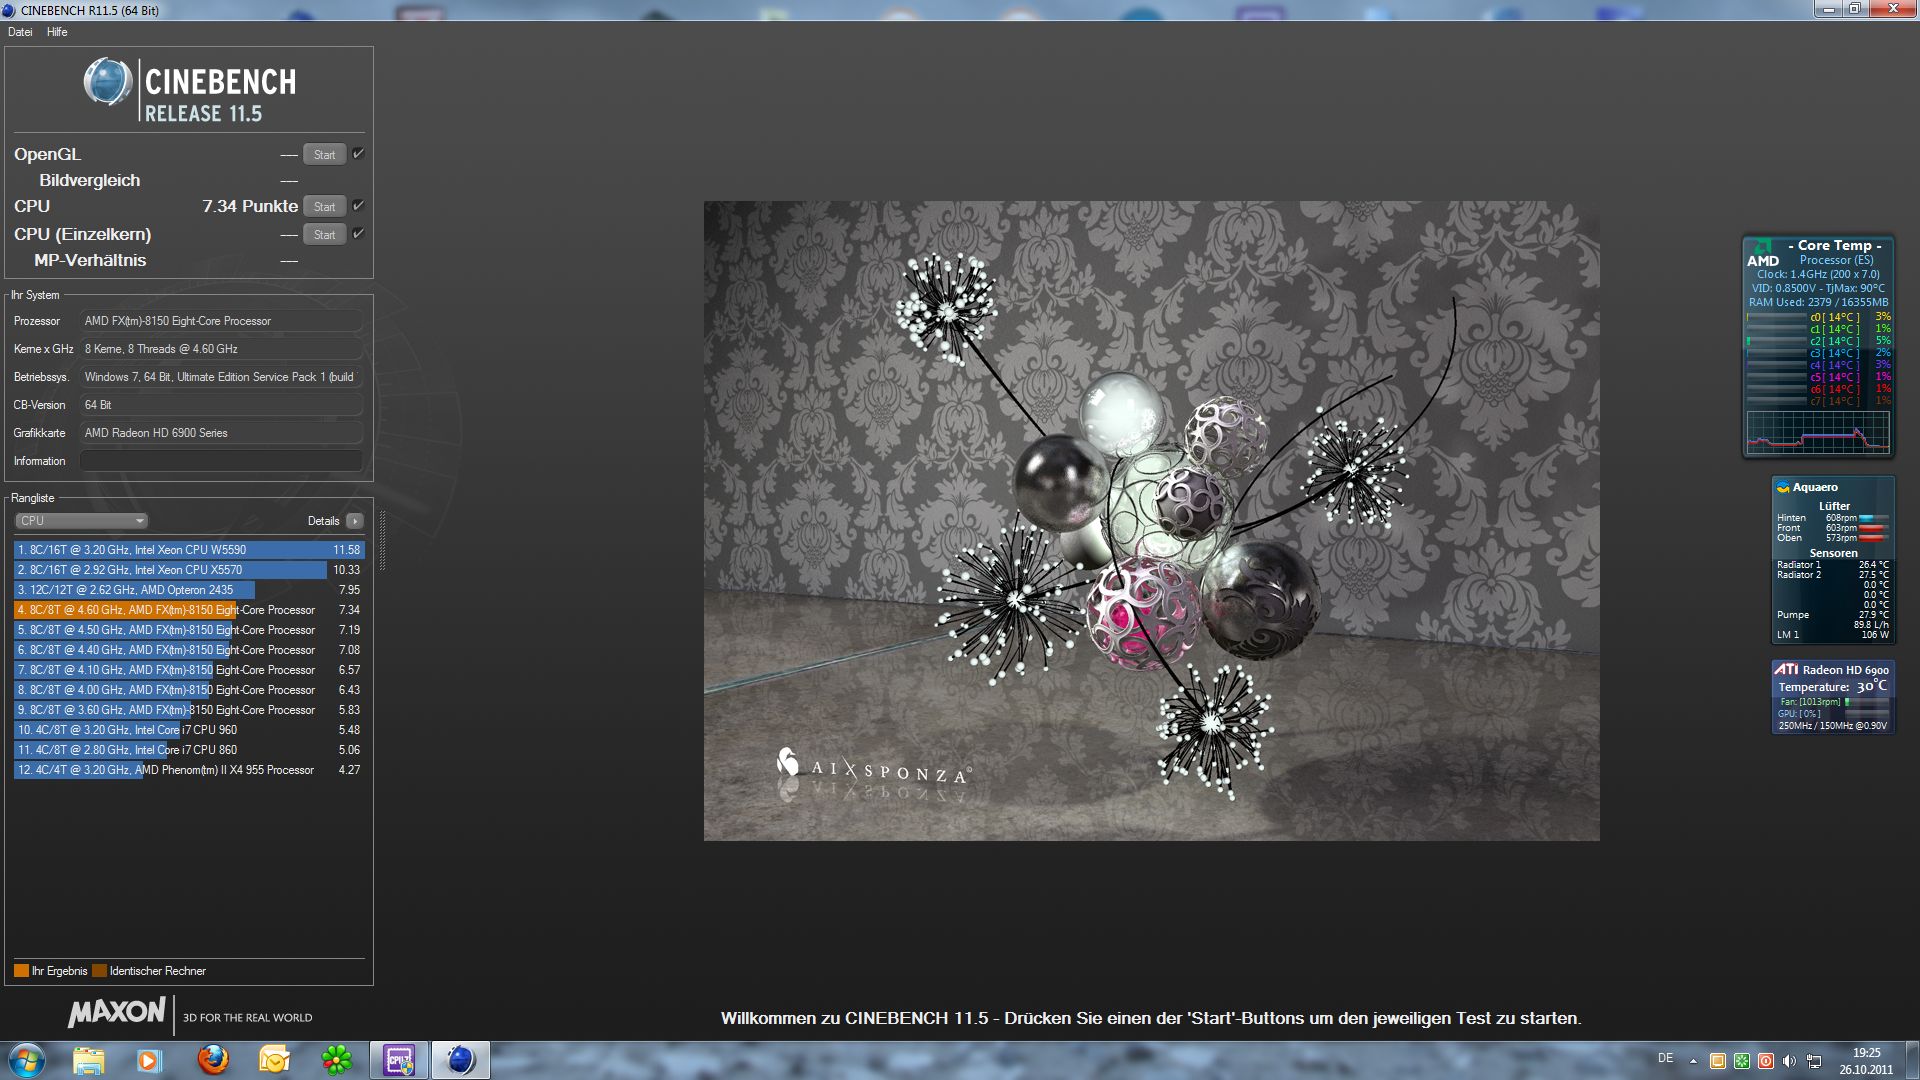1920x1080 pixels.
Task: Click the 7.34 Punkte CPU score
Action: (250, 206)
